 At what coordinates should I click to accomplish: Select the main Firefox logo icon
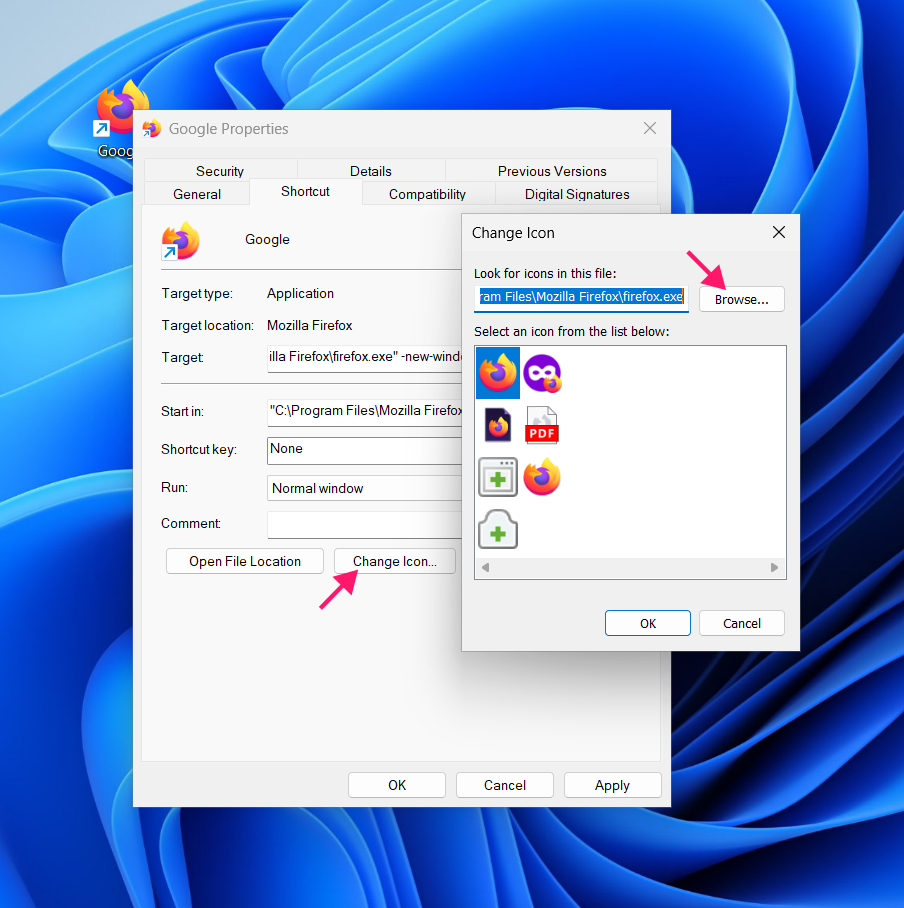pyautogui.click(x=497, y=373)
